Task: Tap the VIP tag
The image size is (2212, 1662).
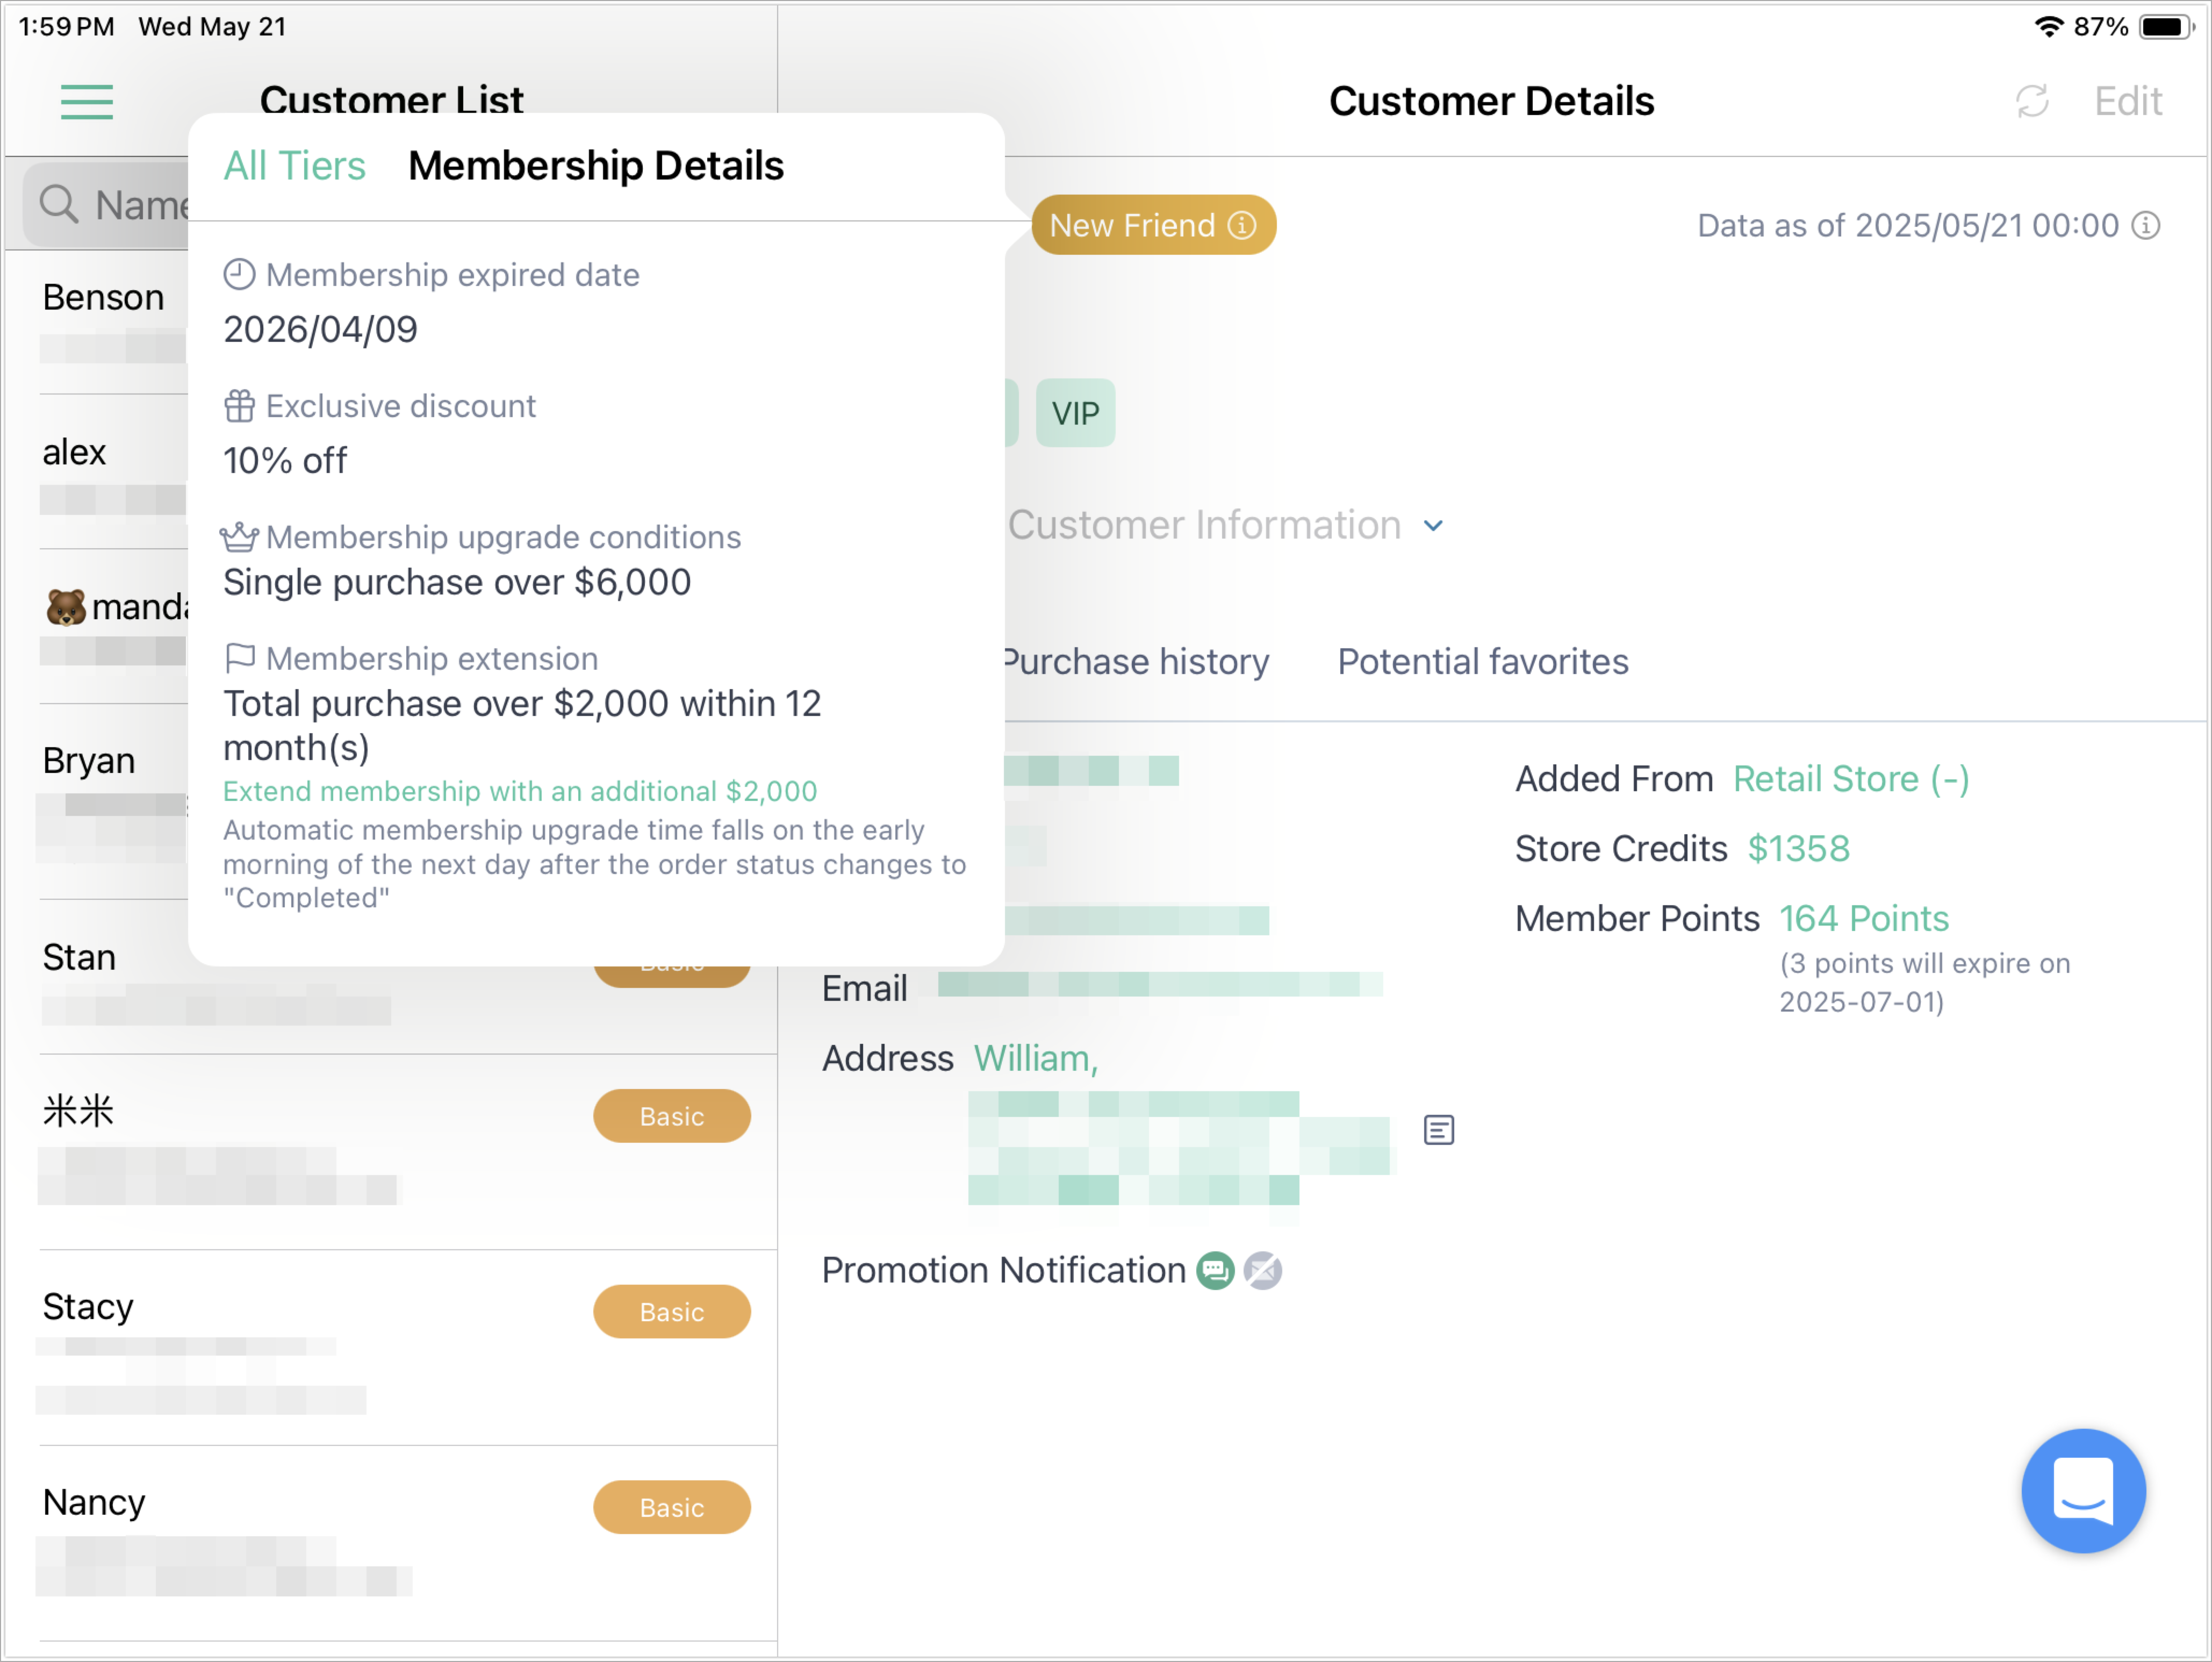Action: pos(1075,412)
